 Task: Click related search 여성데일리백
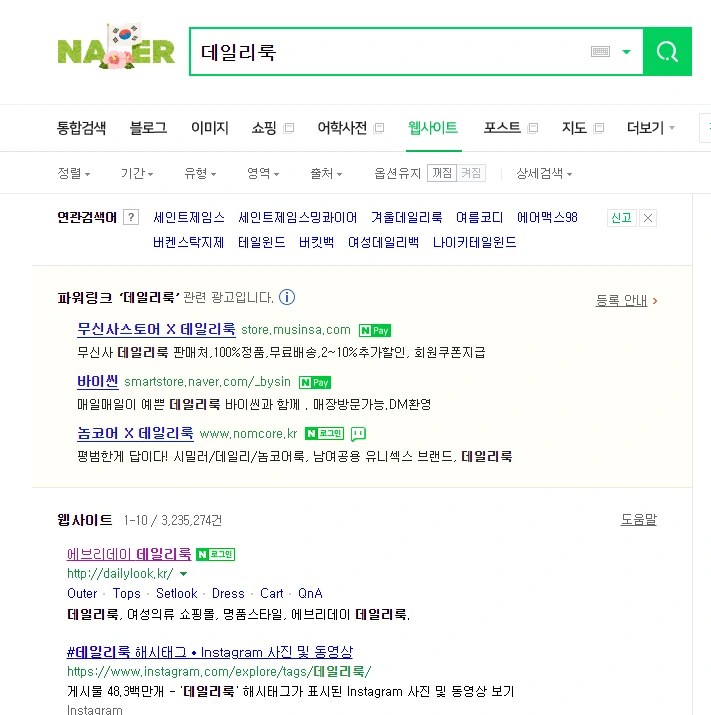tap(383, 242)
